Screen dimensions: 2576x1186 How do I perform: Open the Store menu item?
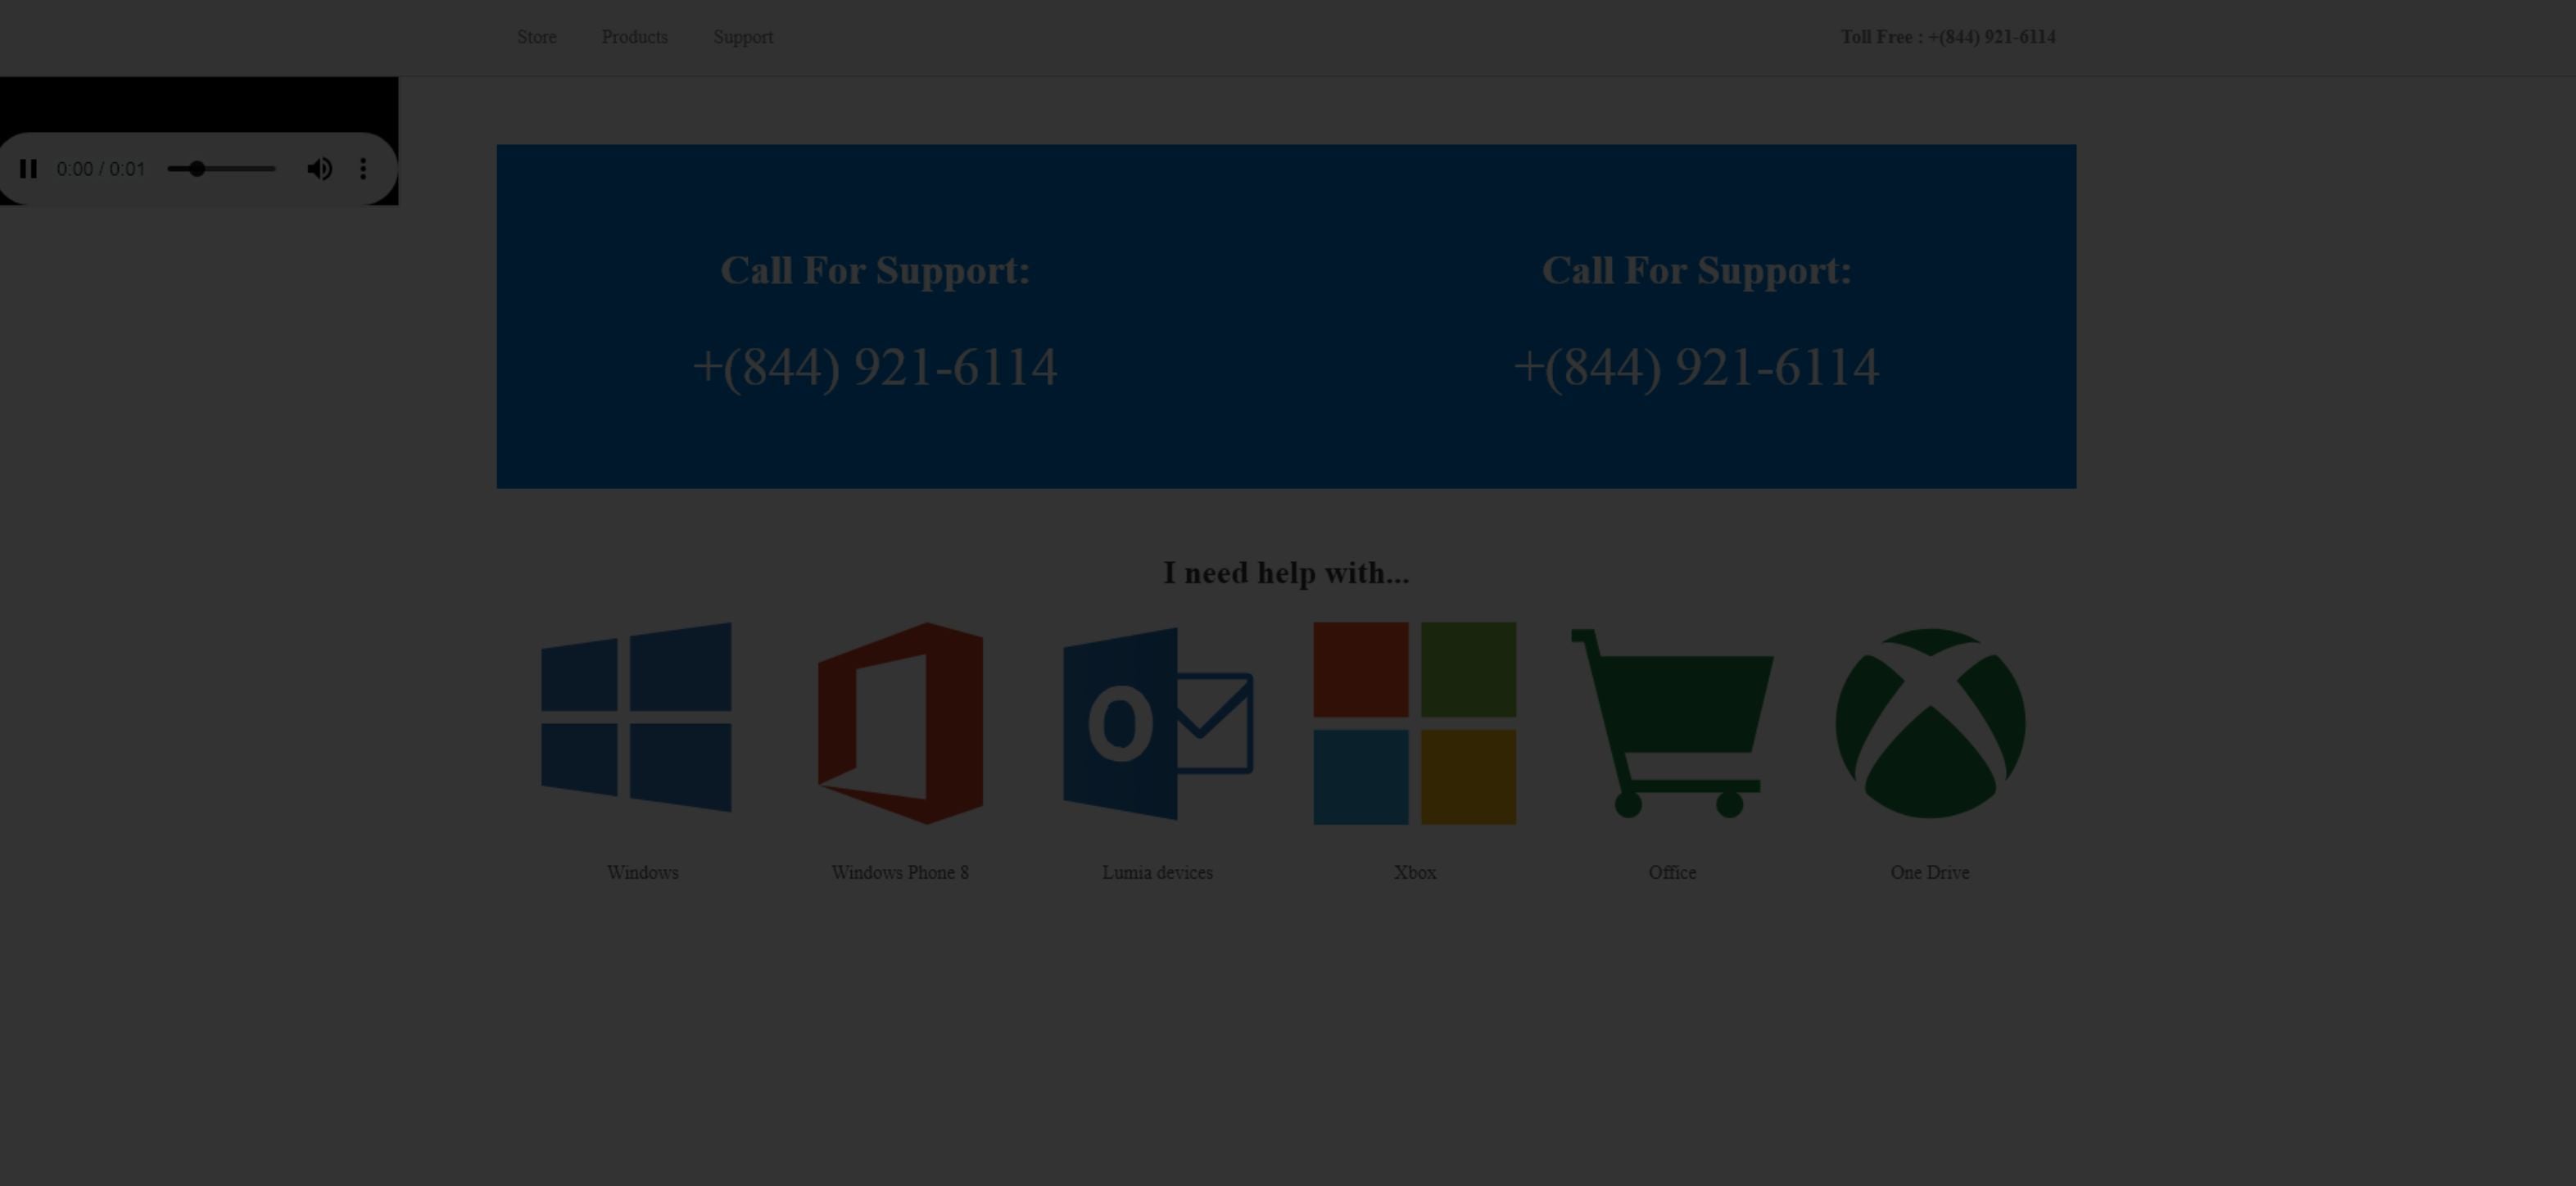[536, 37]
